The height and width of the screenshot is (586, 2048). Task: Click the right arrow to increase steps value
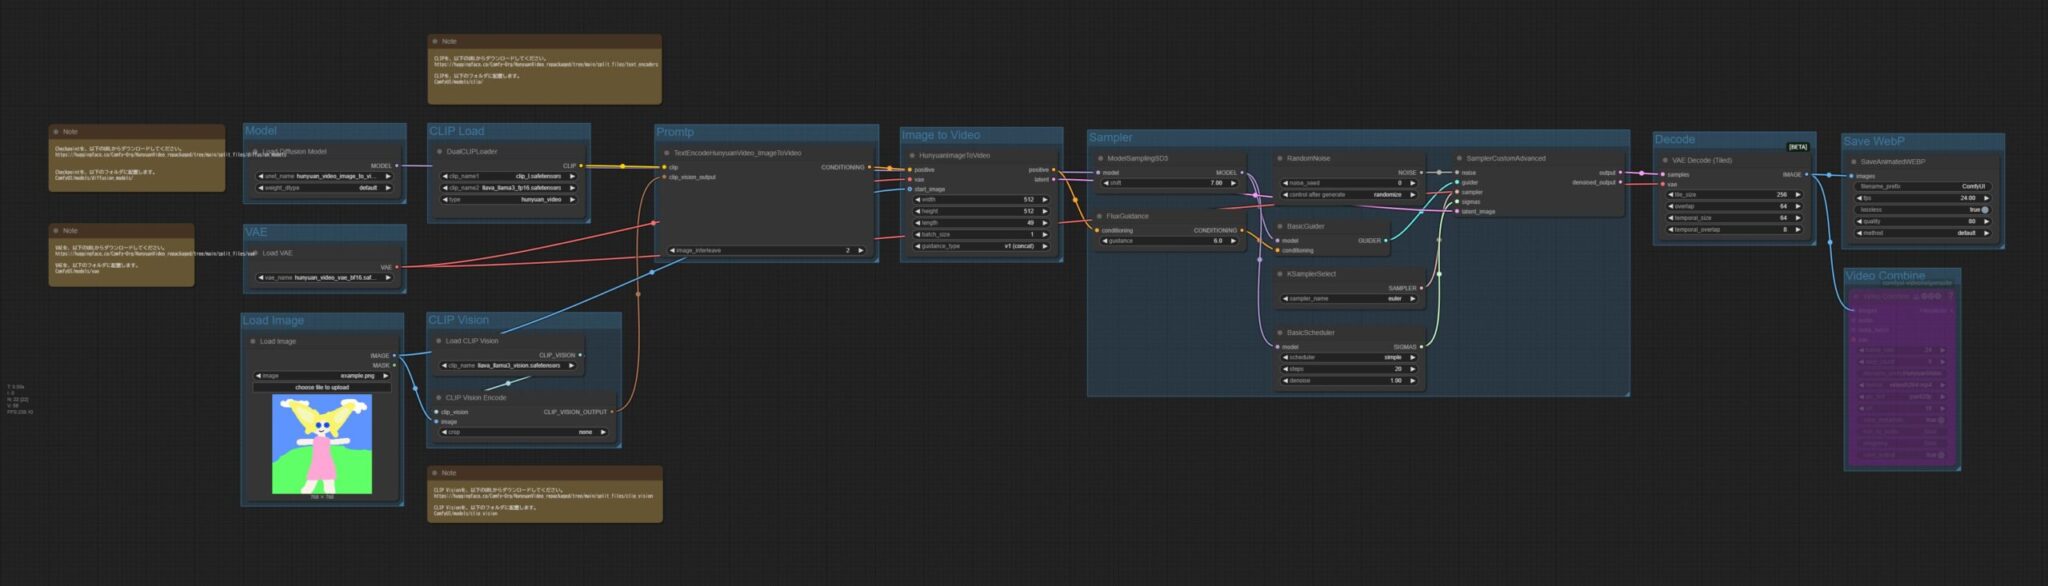[1412, 369]
